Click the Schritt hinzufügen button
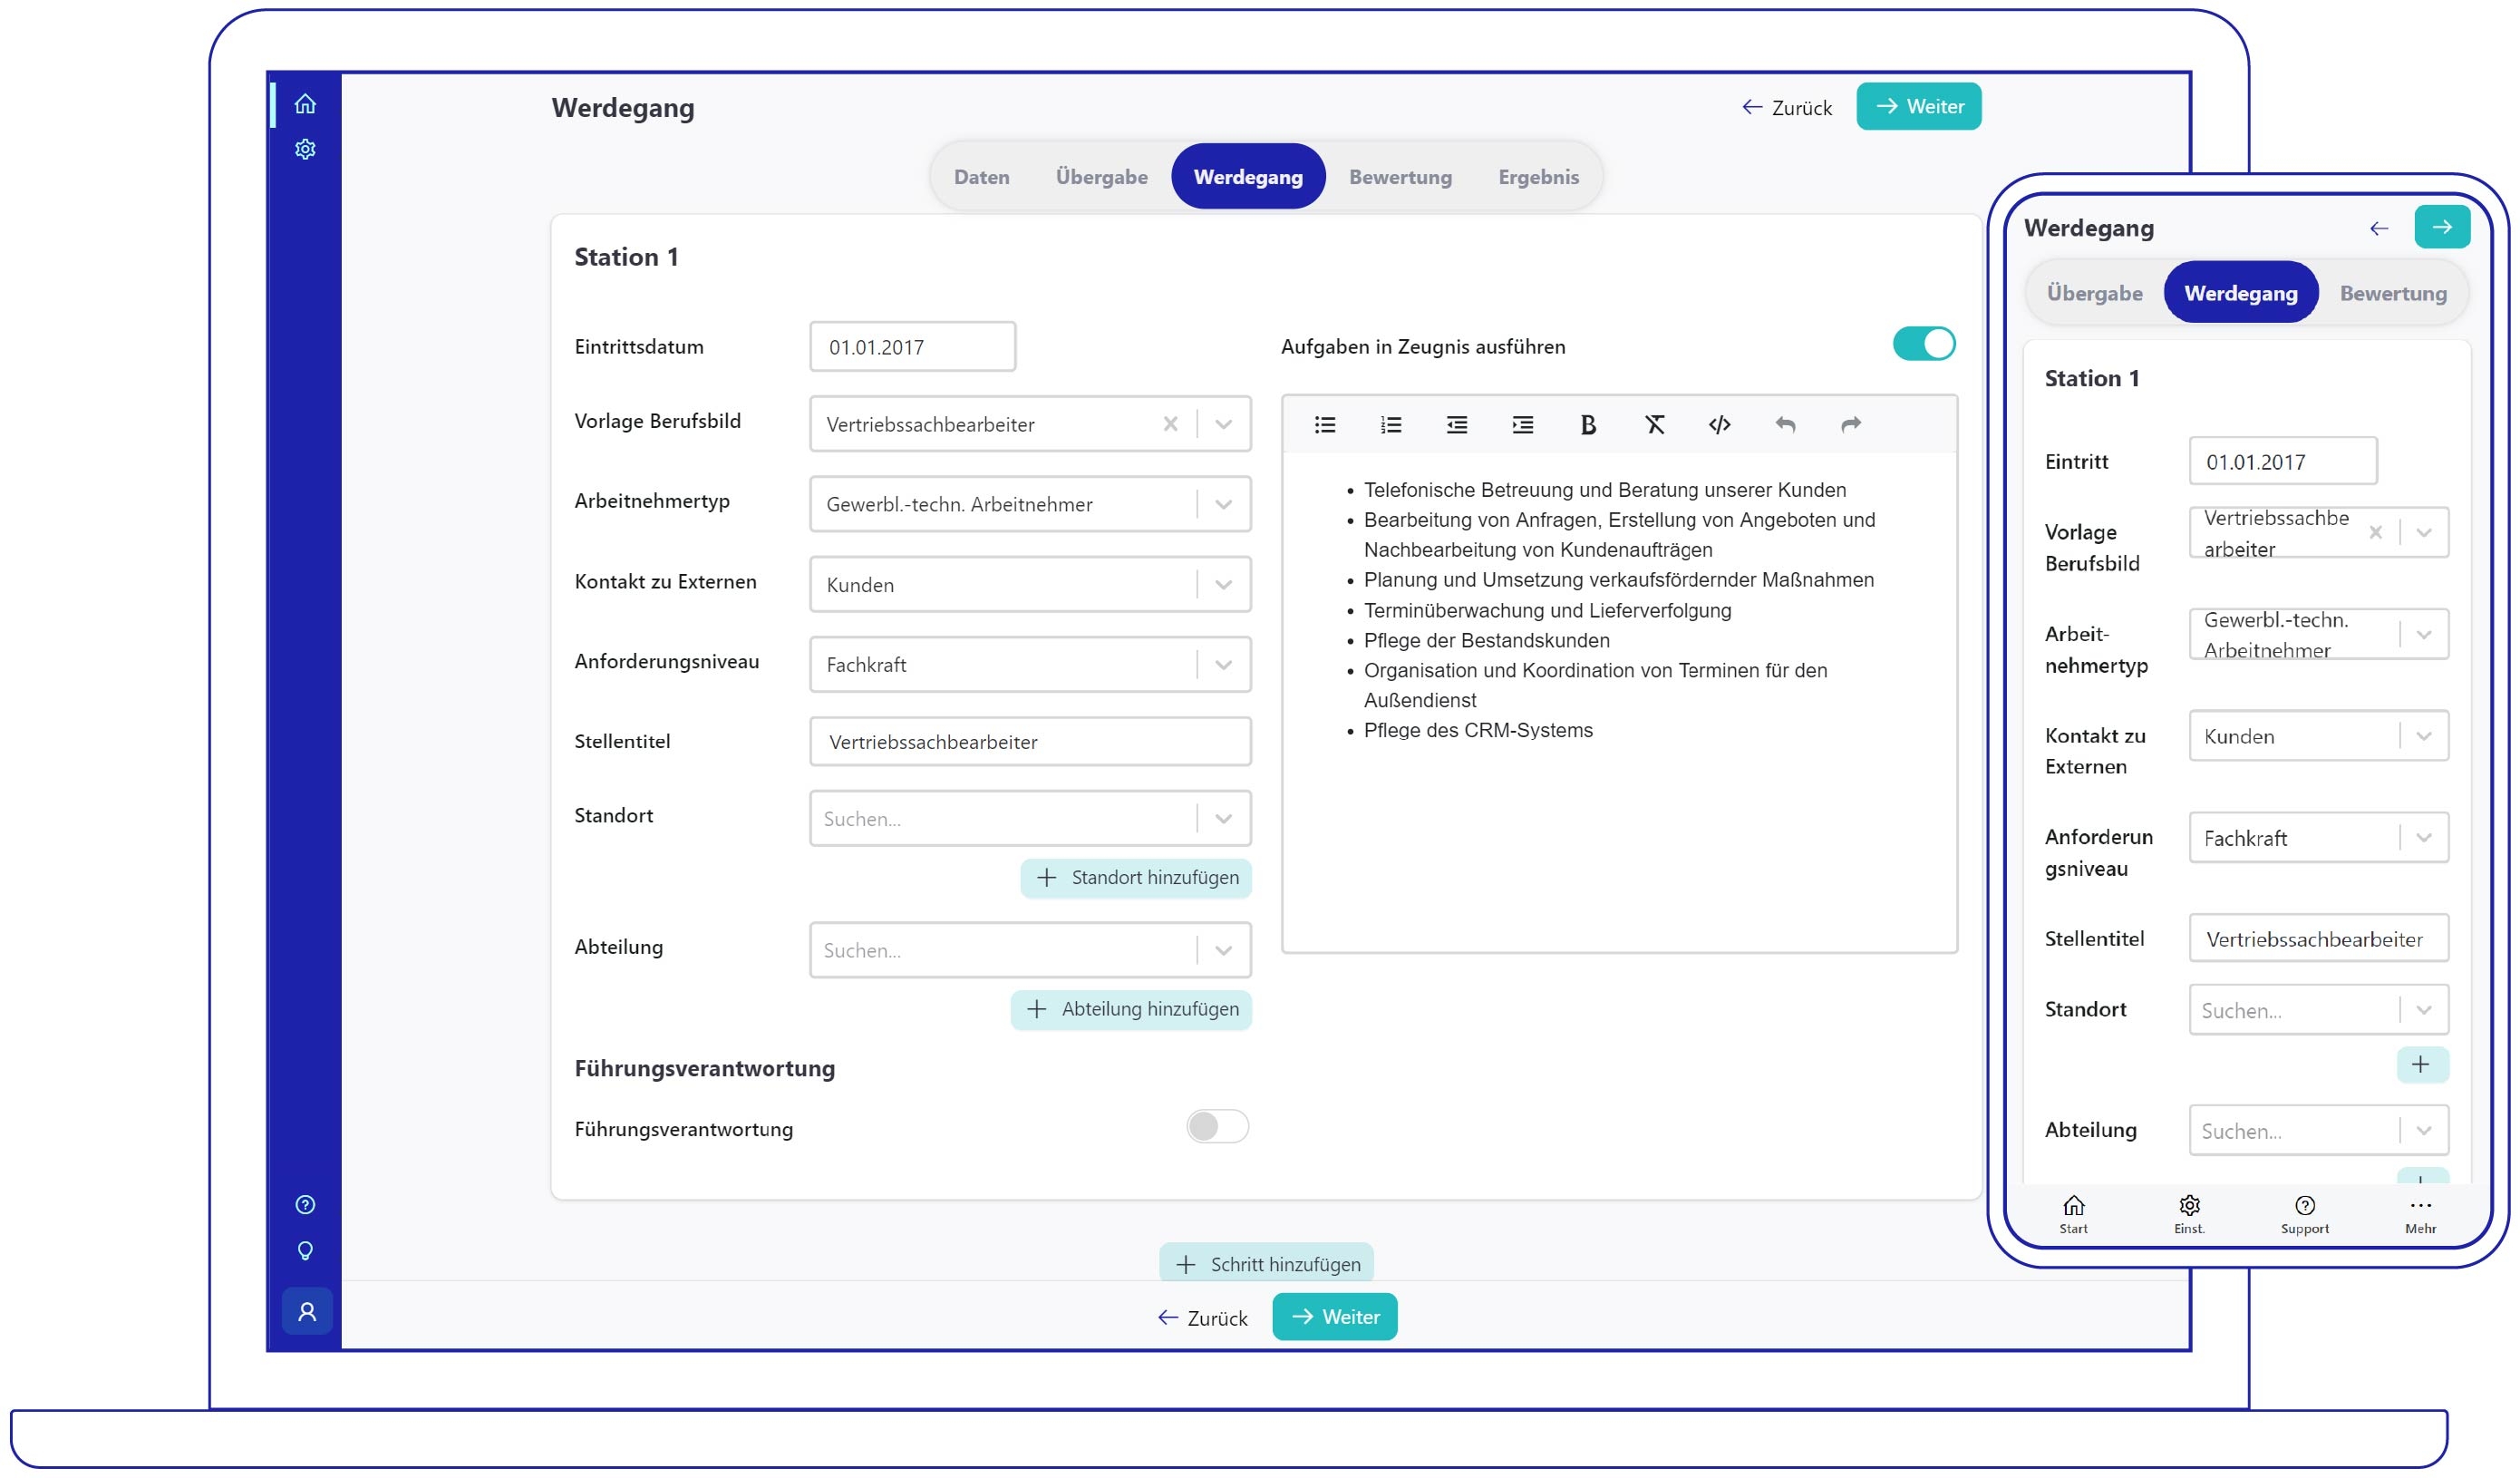The width and height of the screenshot is (2520, 1478). pyautogui.click(x=1266, y=1264)
